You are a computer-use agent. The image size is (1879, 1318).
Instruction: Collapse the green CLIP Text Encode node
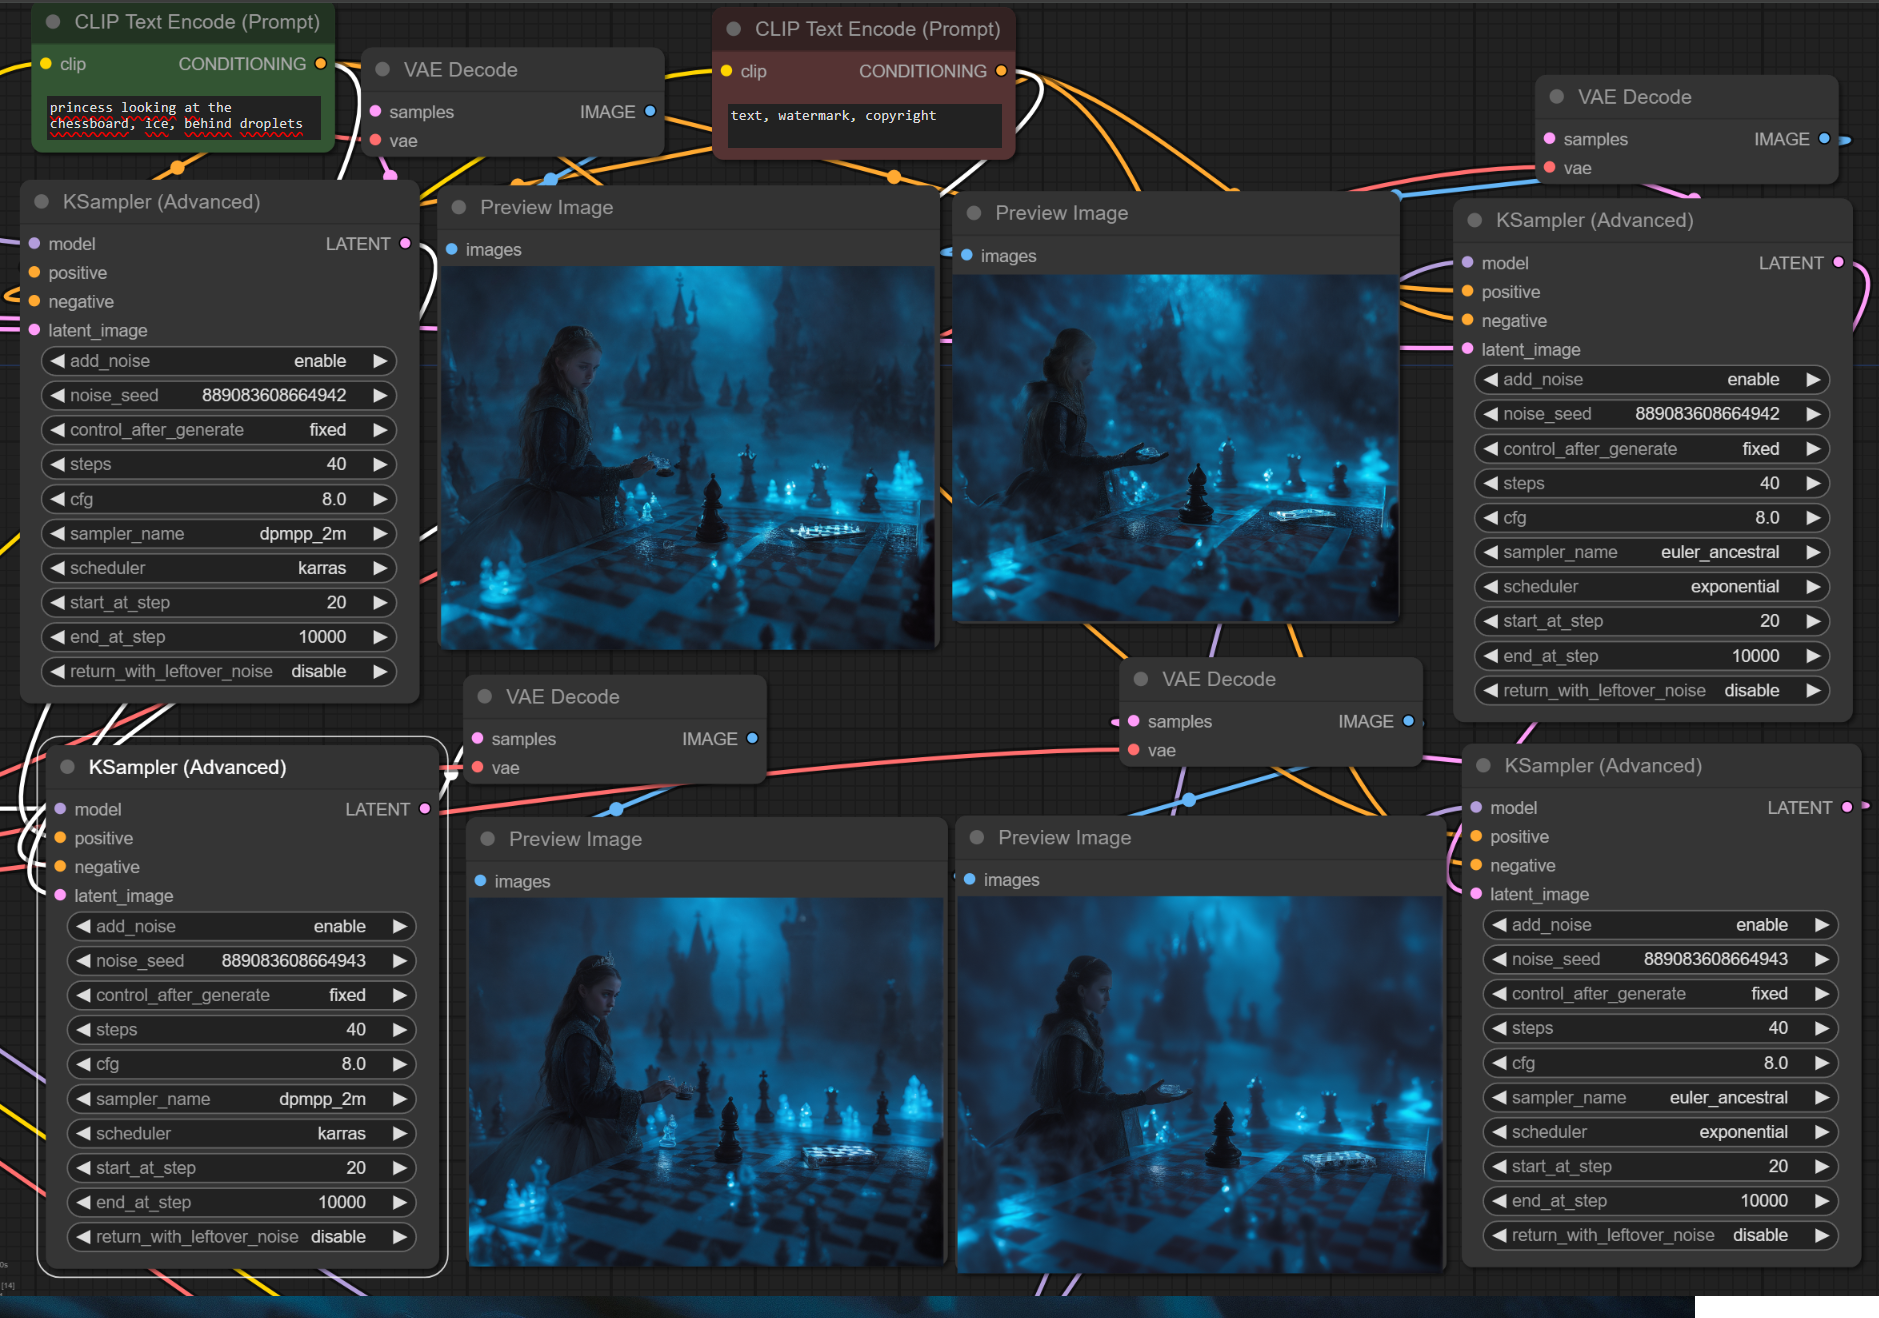[53, 22]
